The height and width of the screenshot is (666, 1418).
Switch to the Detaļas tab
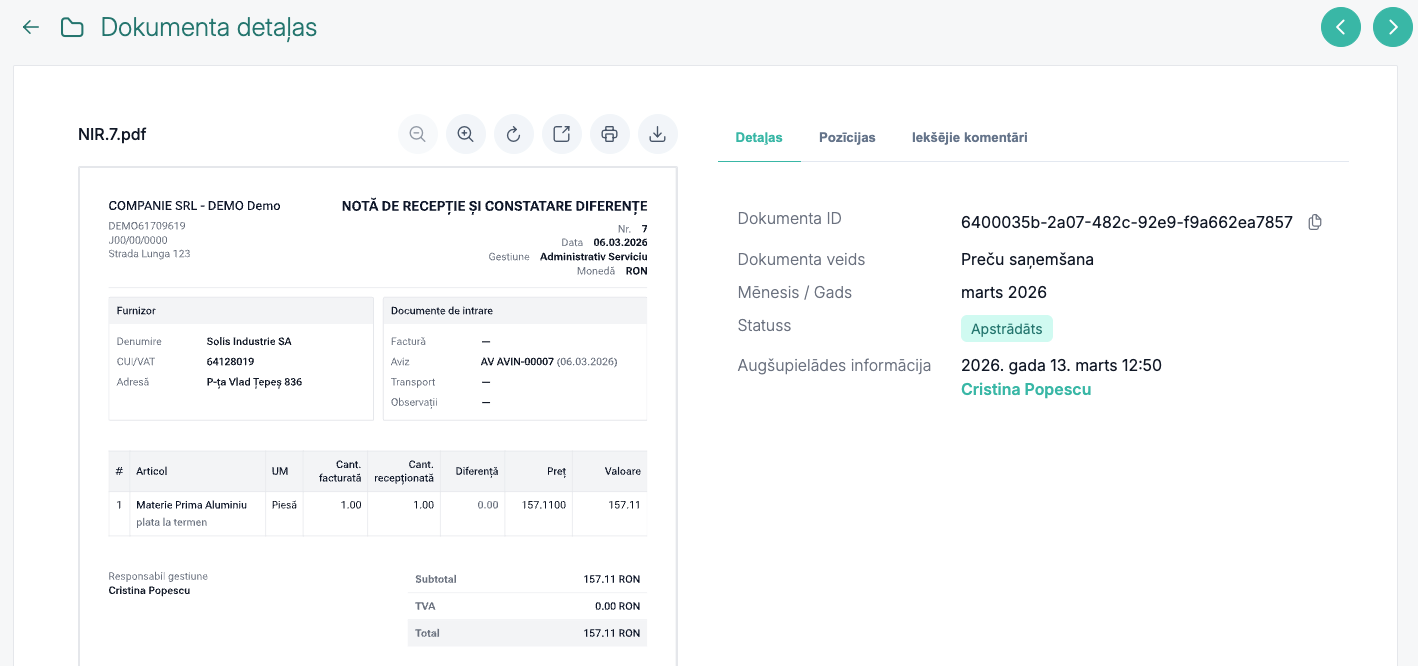[759, 137]
